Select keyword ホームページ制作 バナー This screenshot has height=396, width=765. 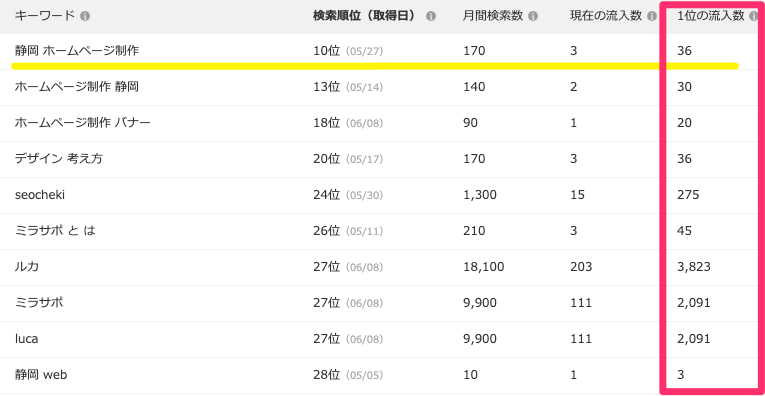[x=82, y=122]
